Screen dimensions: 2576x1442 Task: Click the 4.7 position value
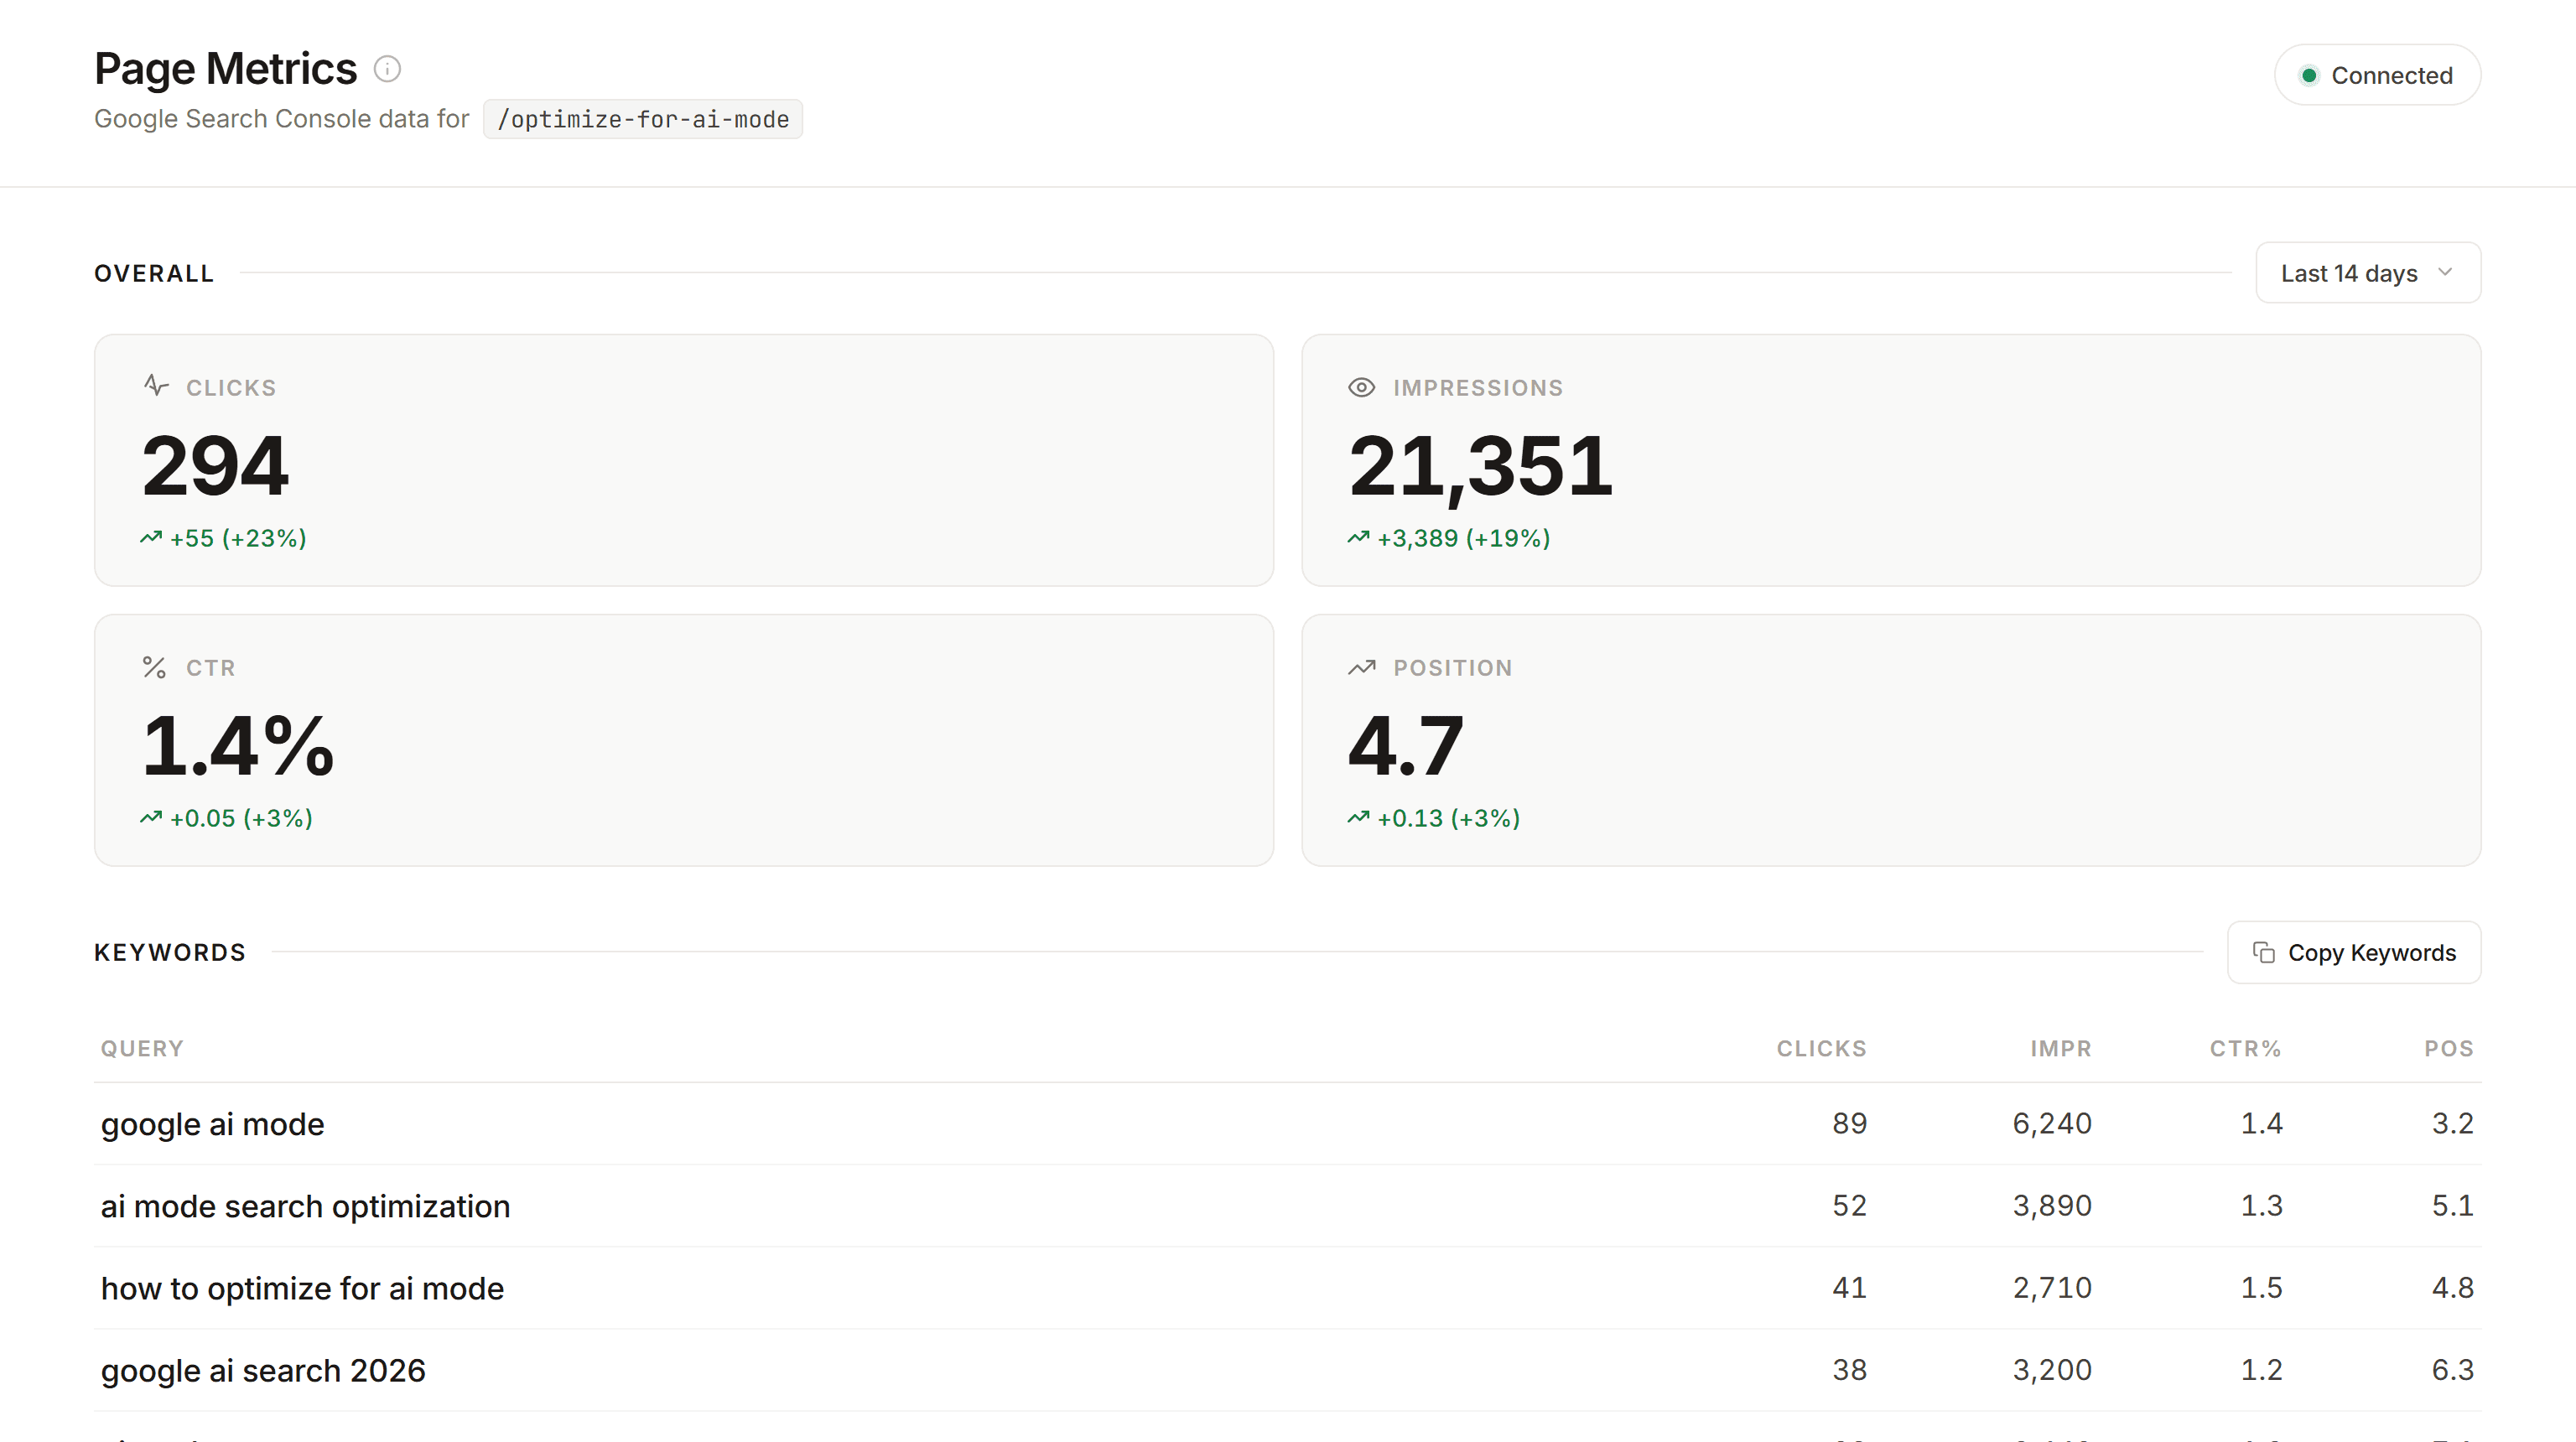coord(1405,746)
